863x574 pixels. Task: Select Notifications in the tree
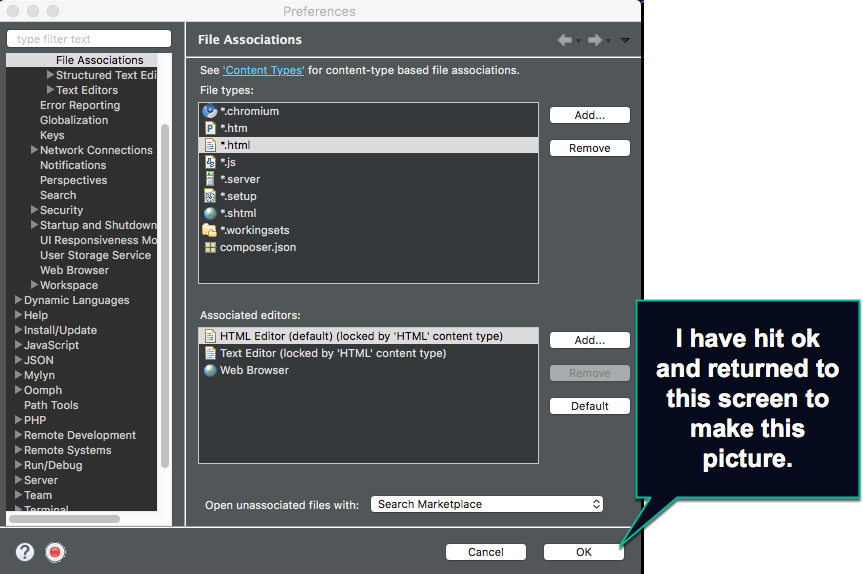pos(73,165)
